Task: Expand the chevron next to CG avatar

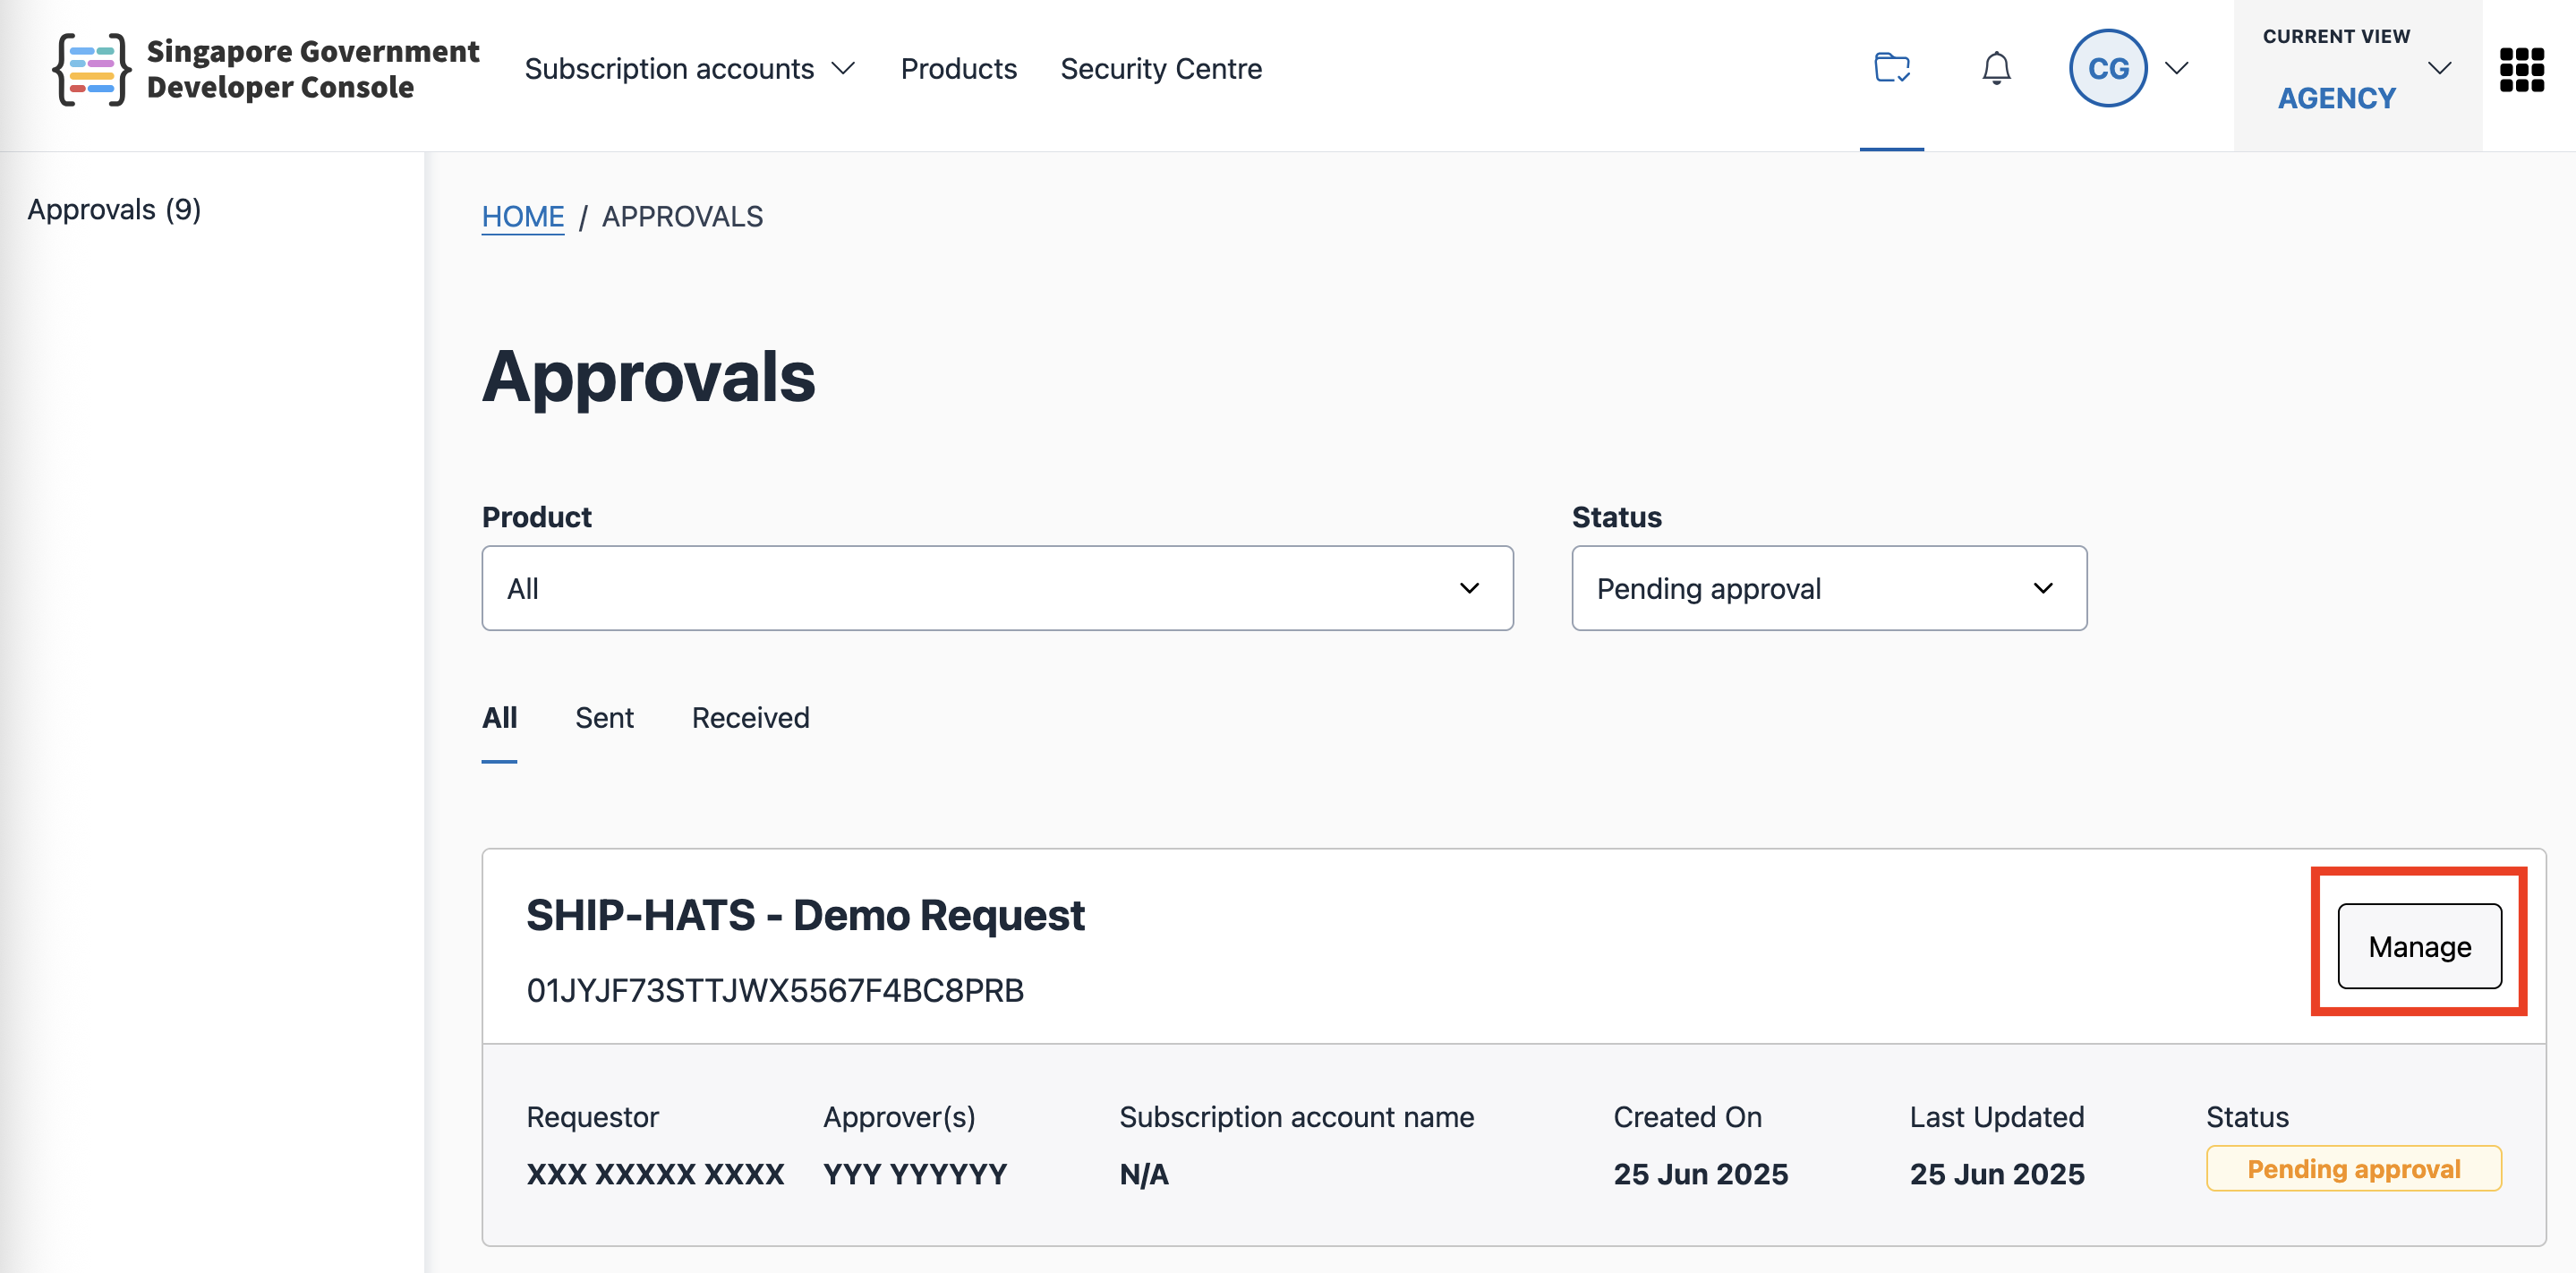Action: pyautogui.click(x=2177, y=68)
